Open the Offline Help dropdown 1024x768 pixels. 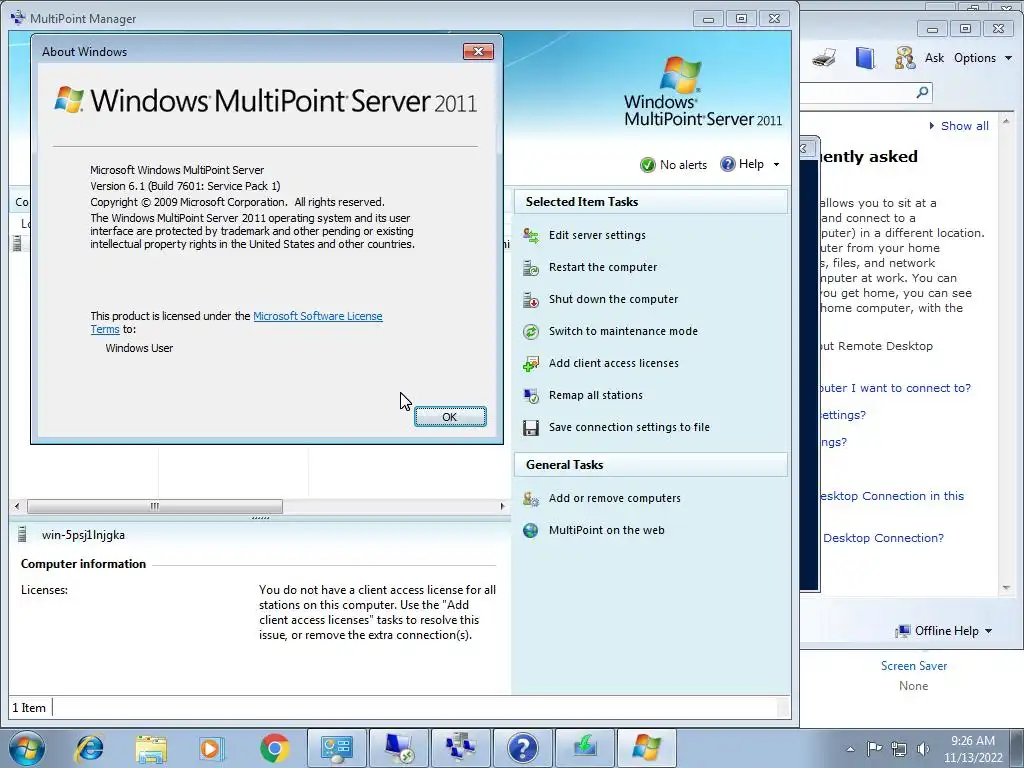click(944, 631)
